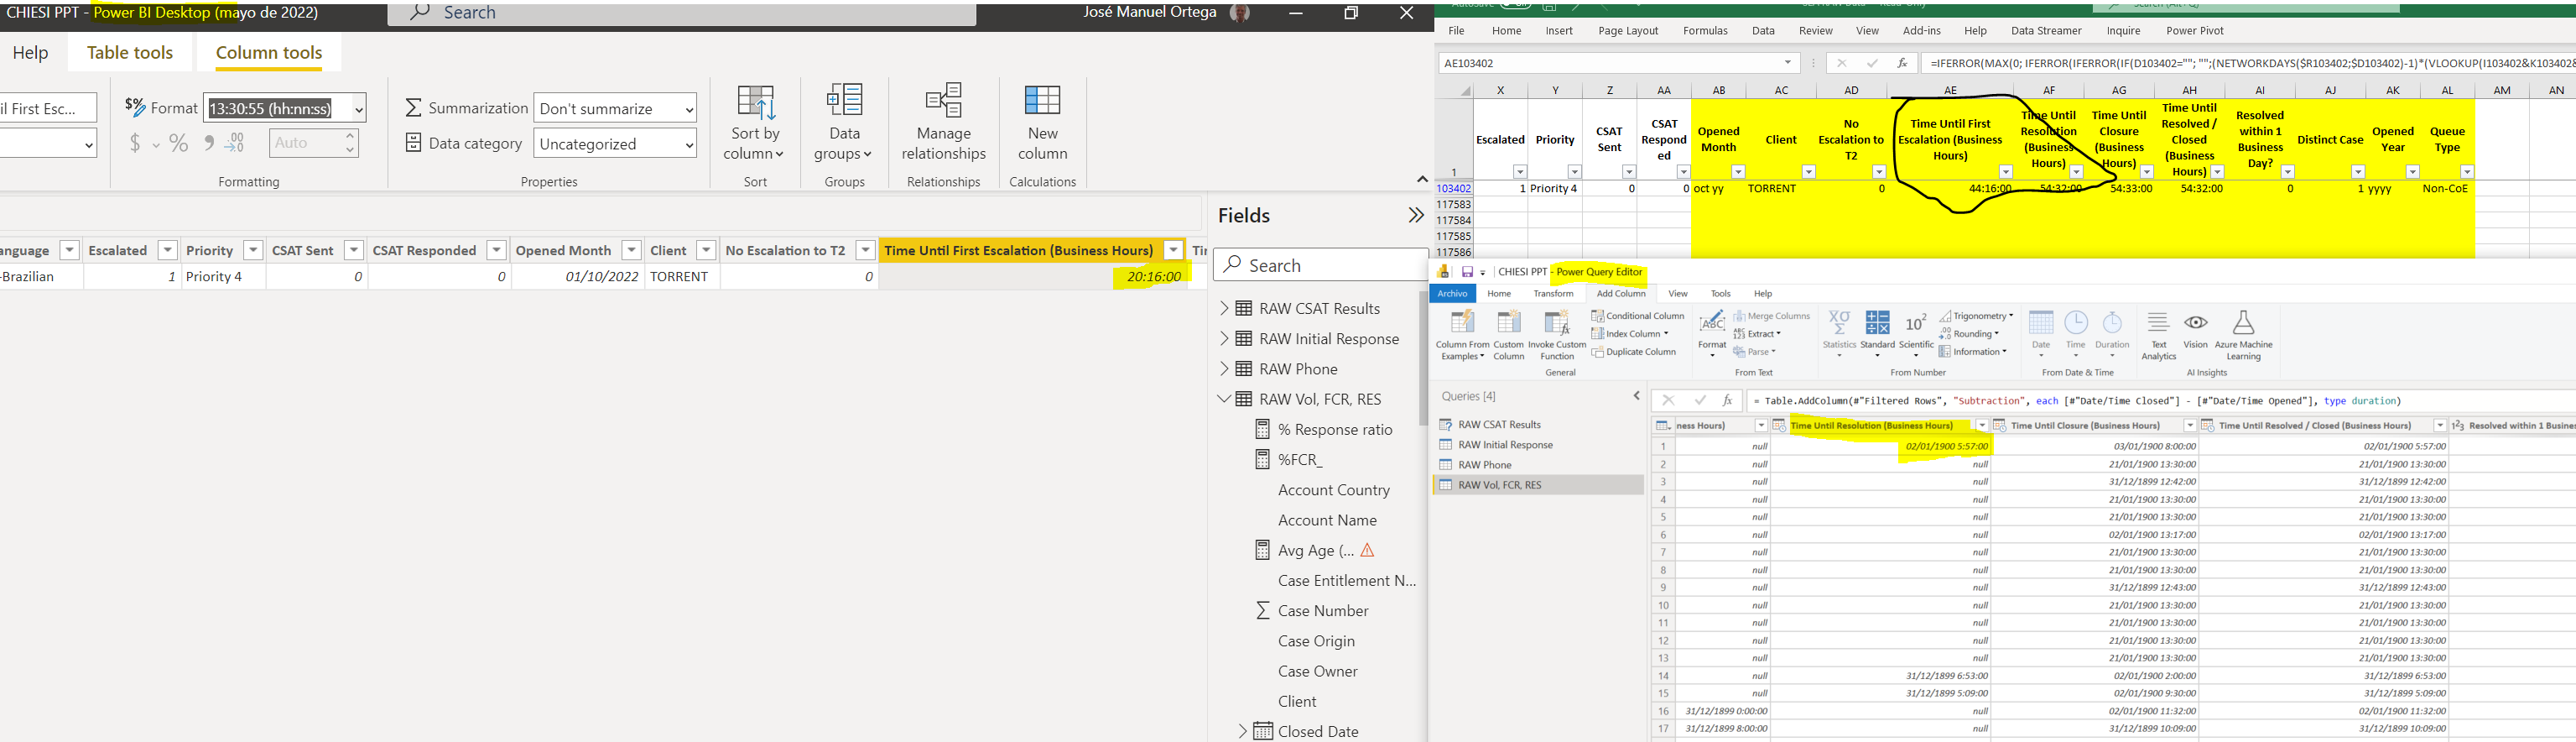Viewport: 2576px width, 742px height.
Task: Click Conditional Column in Power Query
Action: pyautogui.click(x=1638, y=316)
